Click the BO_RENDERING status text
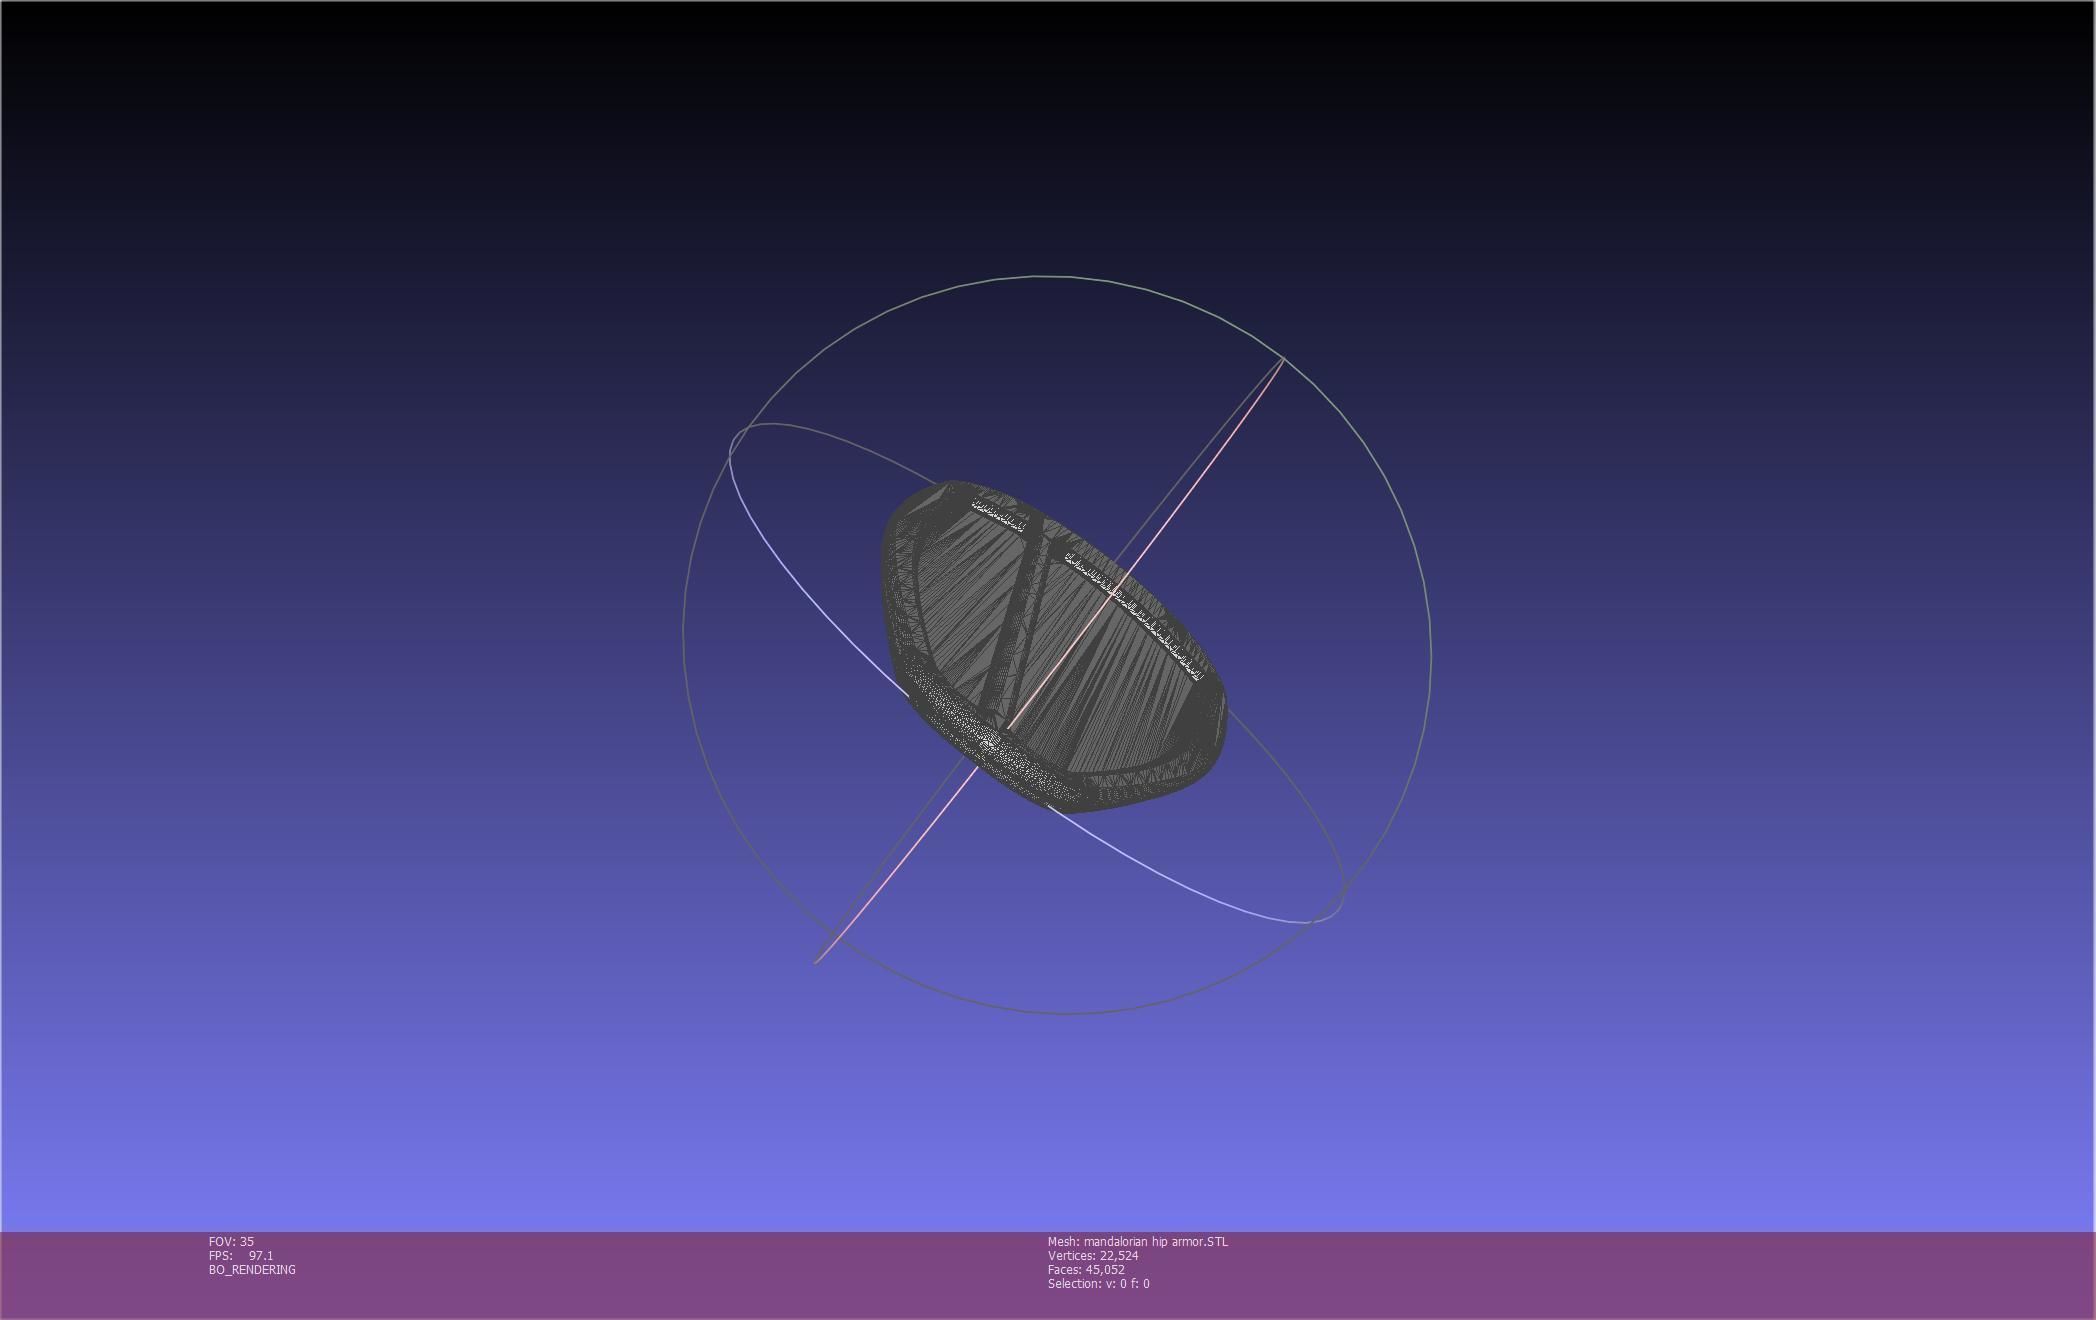This screenshot has height=1320, width=2096. (x=252, y=1269)
